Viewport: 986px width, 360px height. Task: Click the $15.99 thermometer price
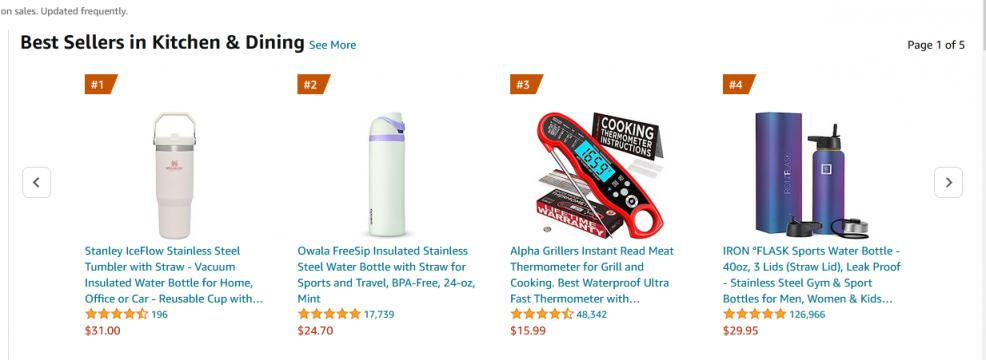pyautogui.click(x=528, y=330)
